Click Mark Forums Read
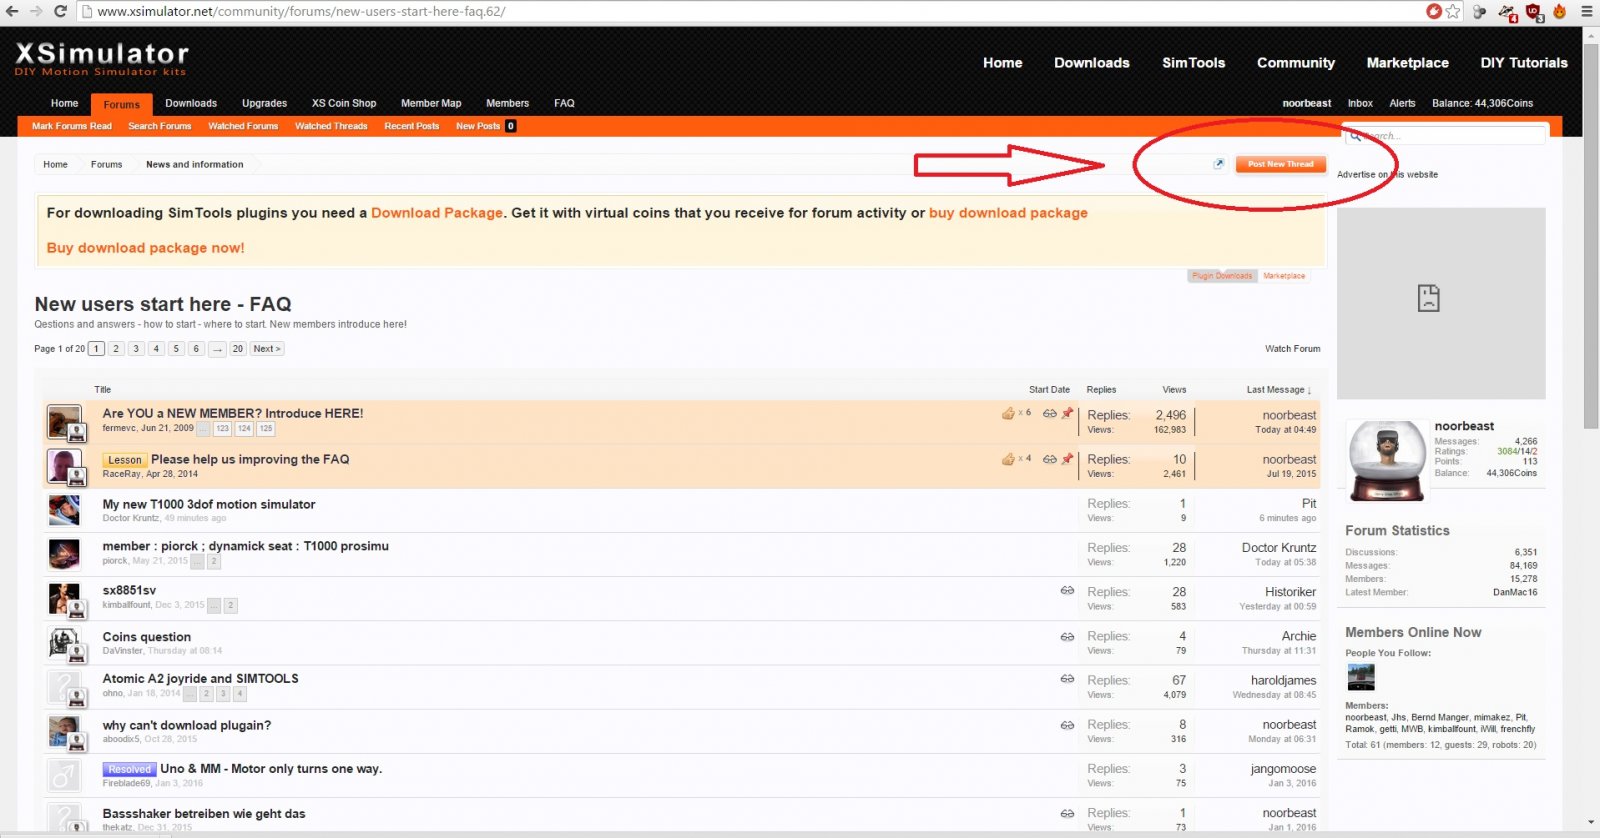Screen dimensions: 1600x838 [72, 126]
